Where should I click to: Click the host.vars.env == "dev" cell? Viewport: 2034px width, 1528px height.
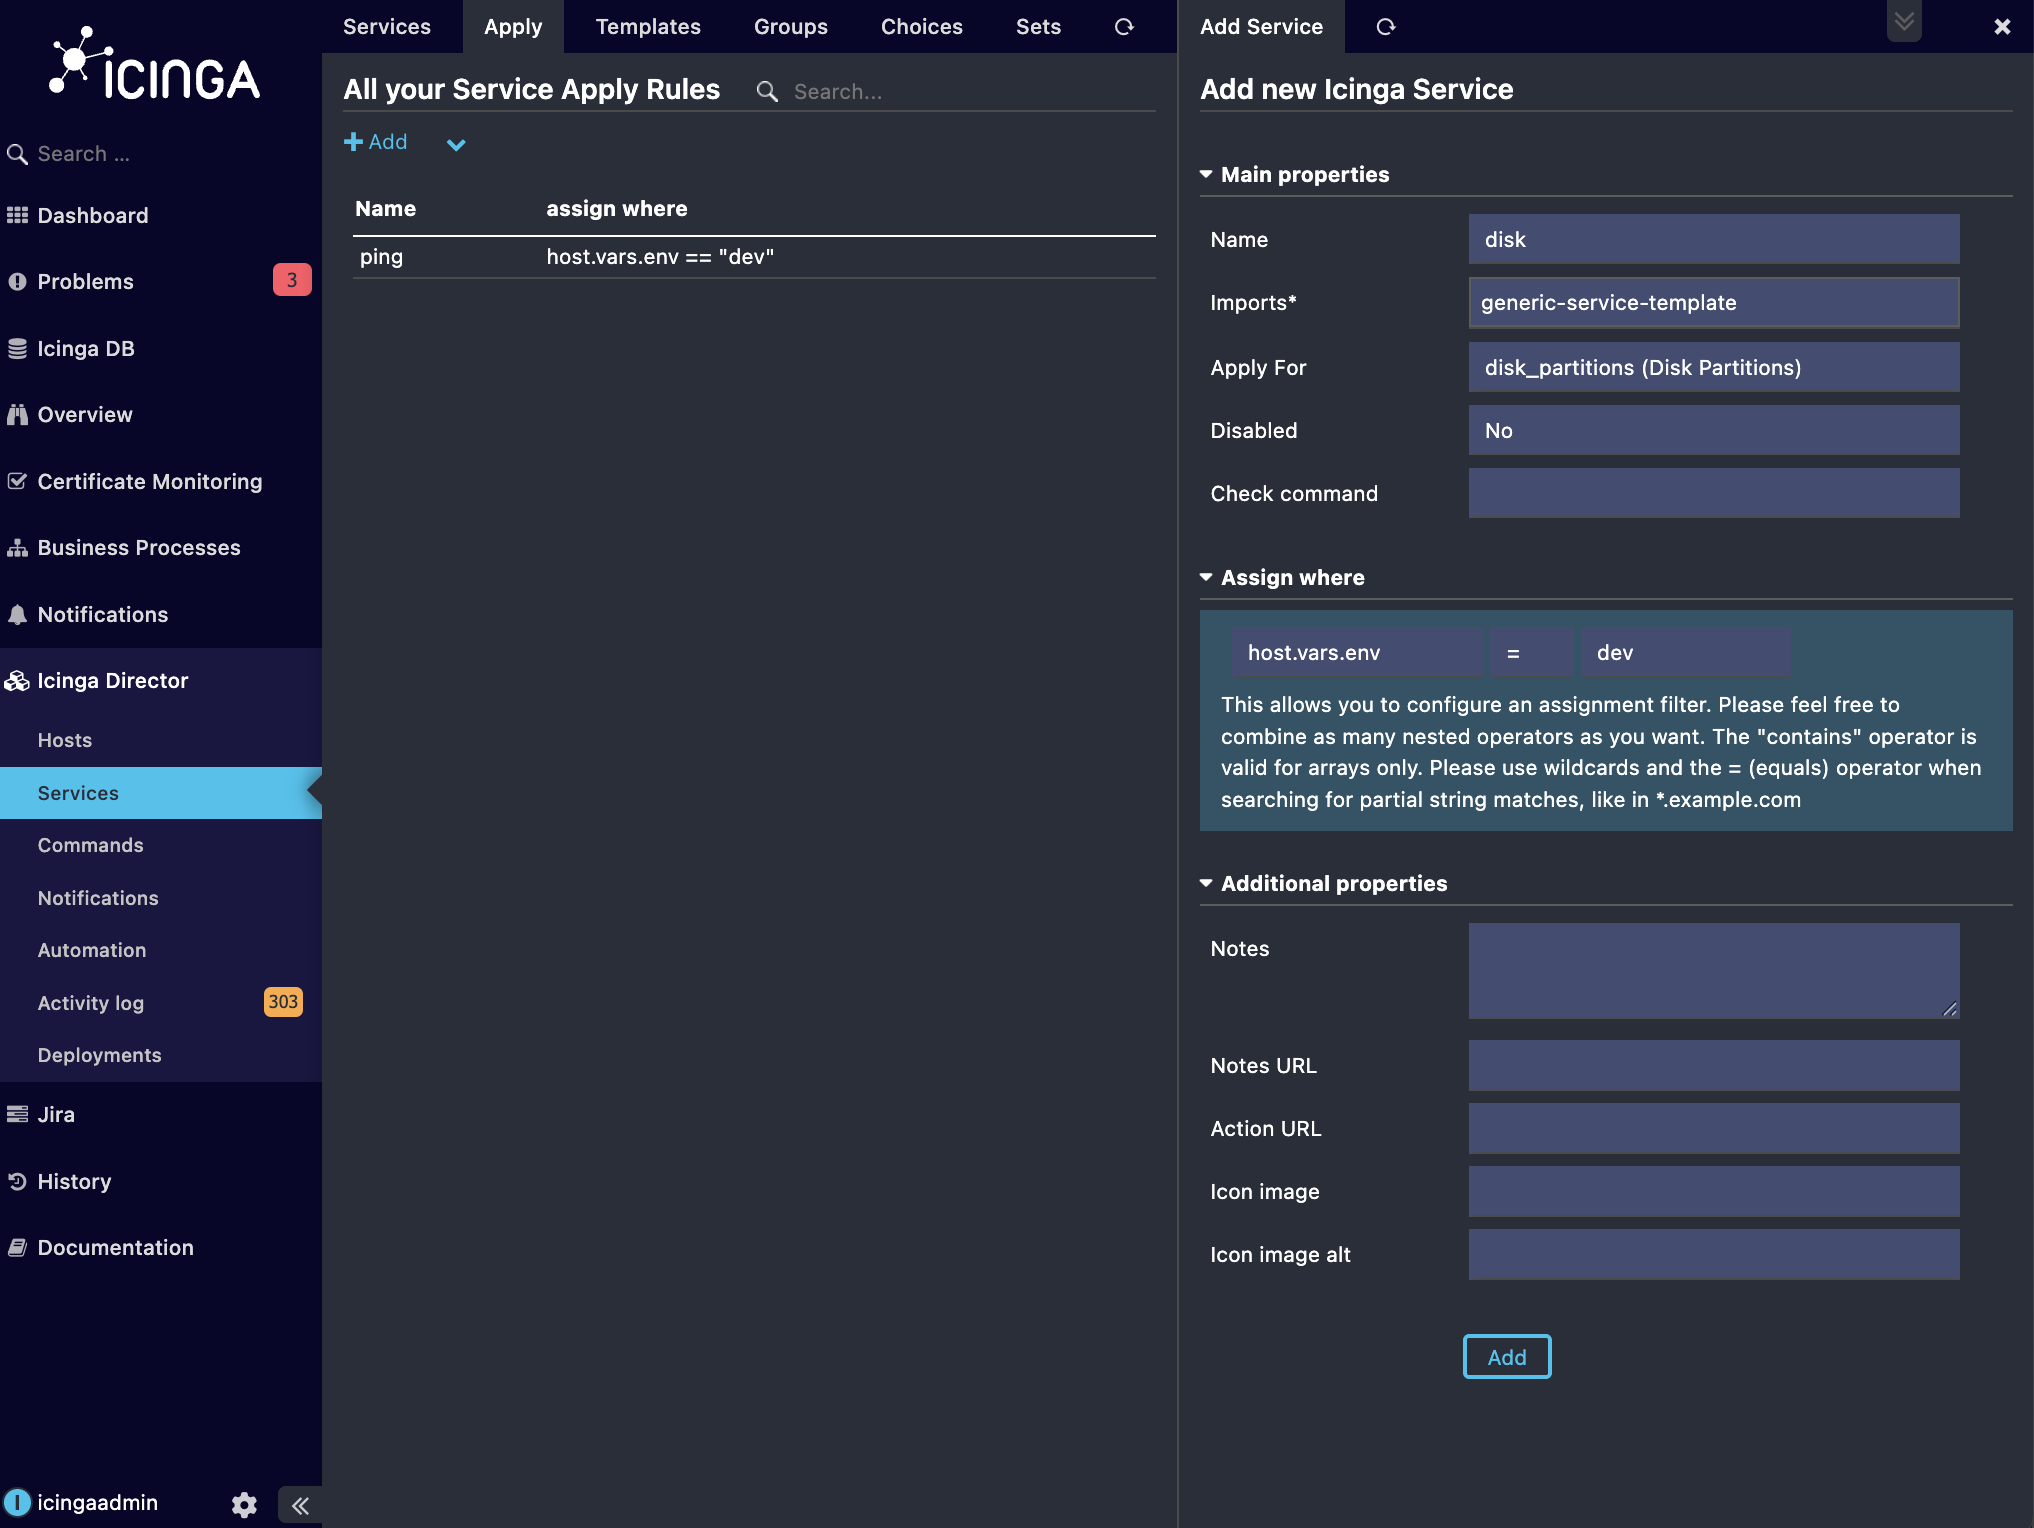tap(660, 257)
